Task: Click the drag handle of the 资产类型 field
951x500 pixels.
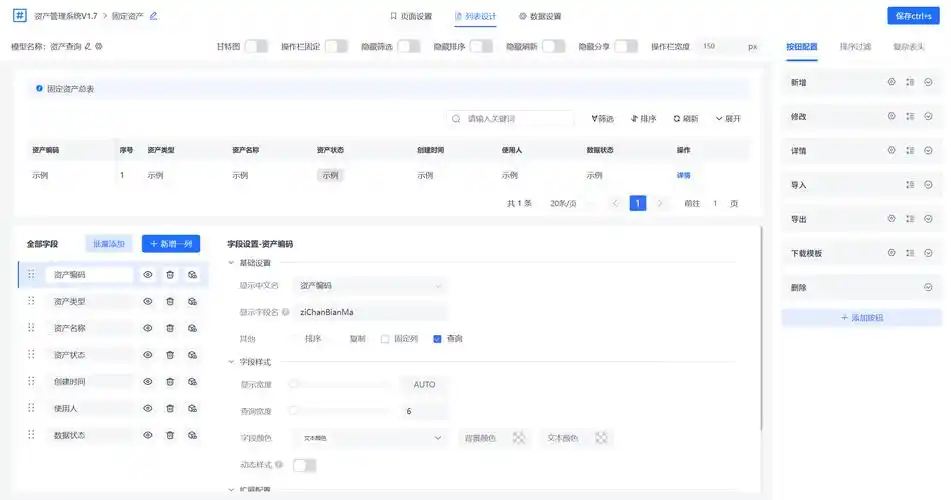Action: [x=32, y=301]
